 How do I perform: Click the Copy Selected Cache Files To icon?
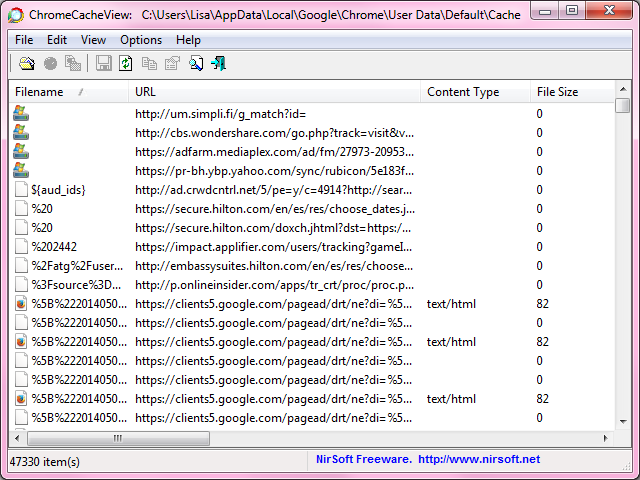(73, 64)
